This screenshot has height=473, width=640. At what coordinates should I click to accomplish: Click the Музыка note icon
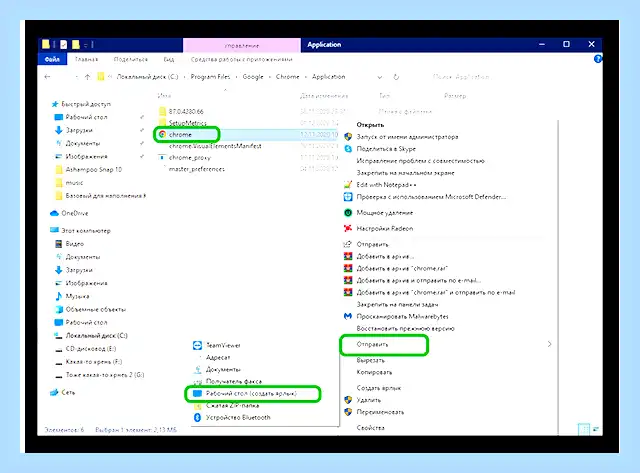click(59, 296)
